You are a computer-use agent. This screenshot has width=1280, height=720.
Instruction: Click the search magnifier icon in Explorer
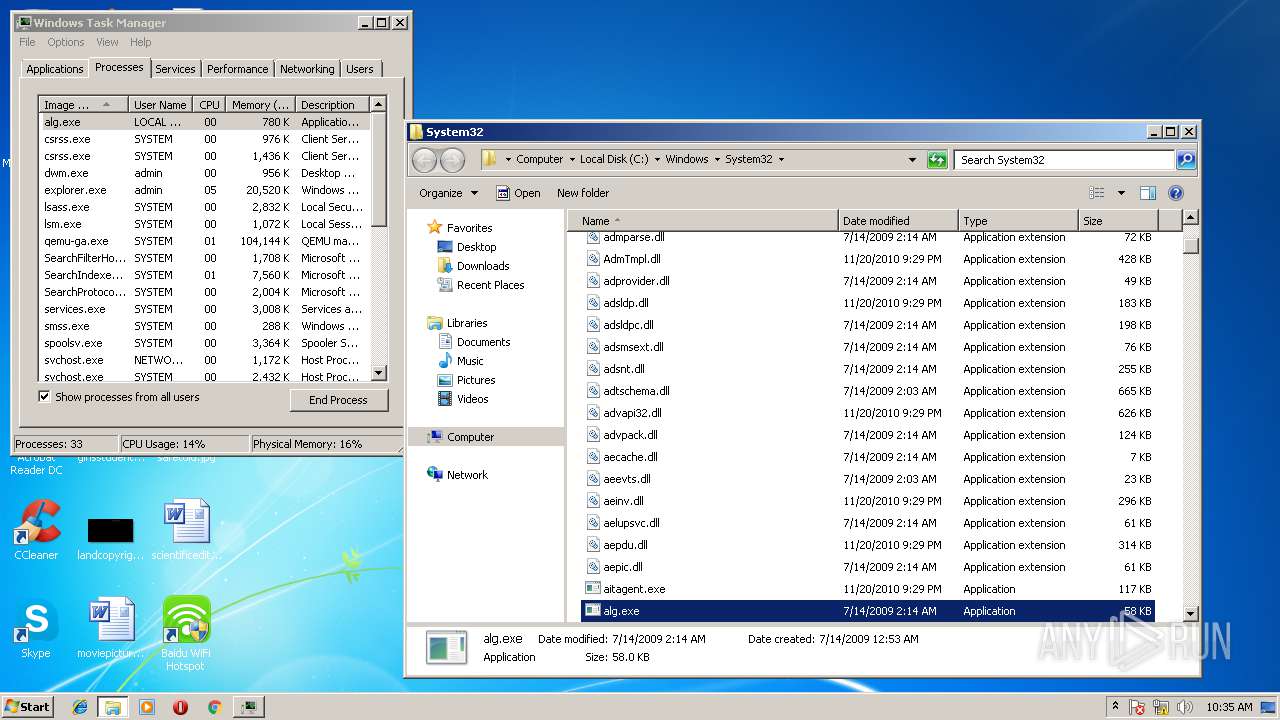coord(1185,160)
